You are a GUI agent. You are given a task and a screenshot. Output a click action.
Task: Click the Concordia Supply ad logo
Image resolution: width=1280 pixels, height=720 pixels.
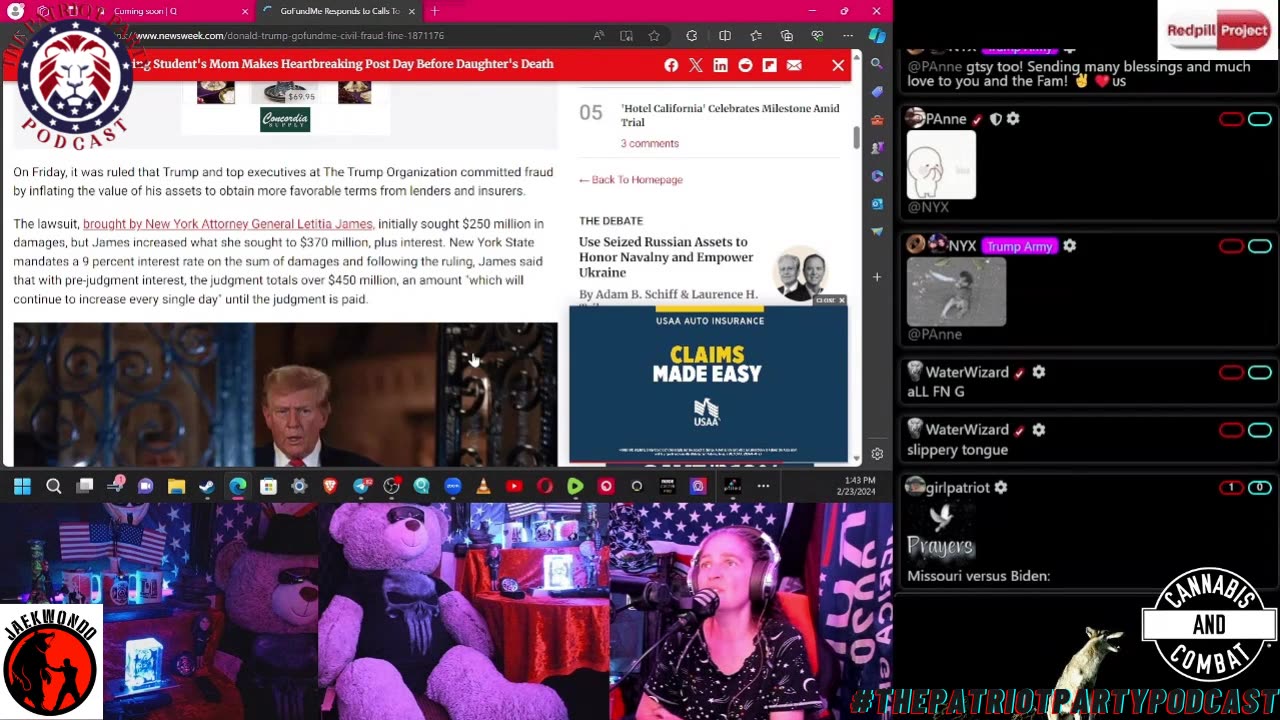pos(285,120)
